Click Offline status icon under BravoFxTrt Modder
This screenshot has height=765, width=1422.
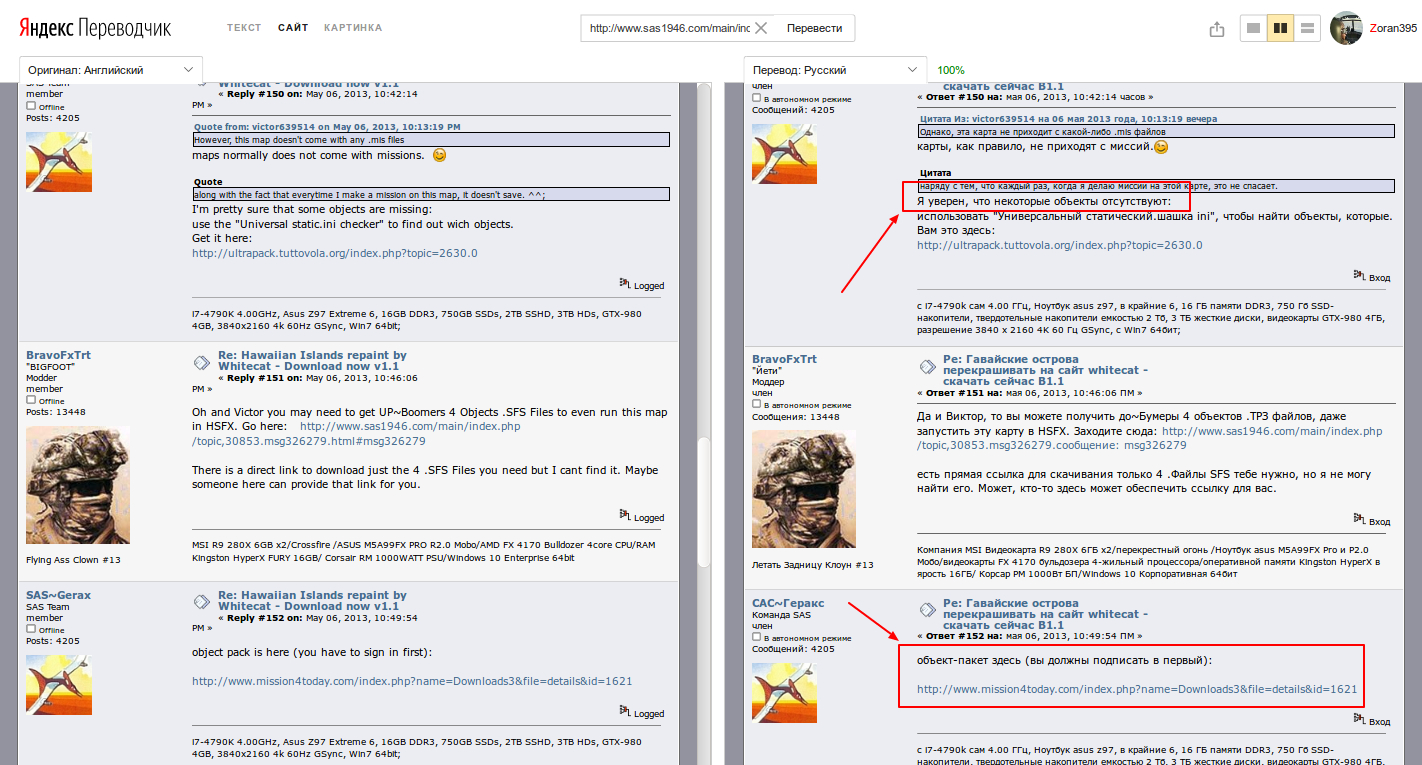click(31, 400)
